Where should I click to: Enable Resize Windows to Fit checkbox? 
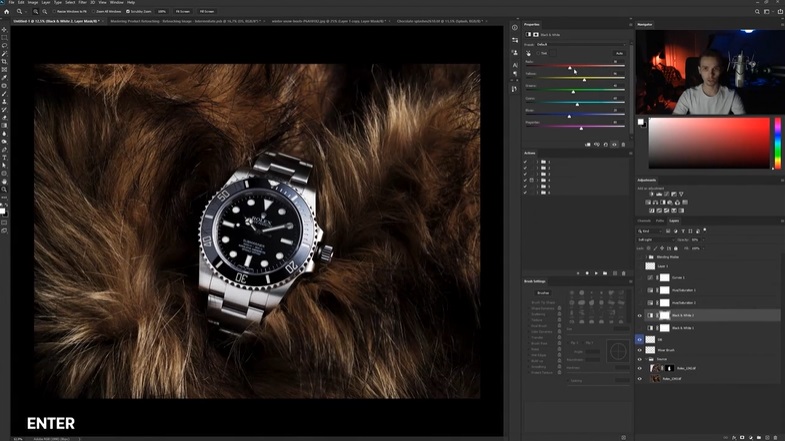pyautogui.click(x=54, y=12)
